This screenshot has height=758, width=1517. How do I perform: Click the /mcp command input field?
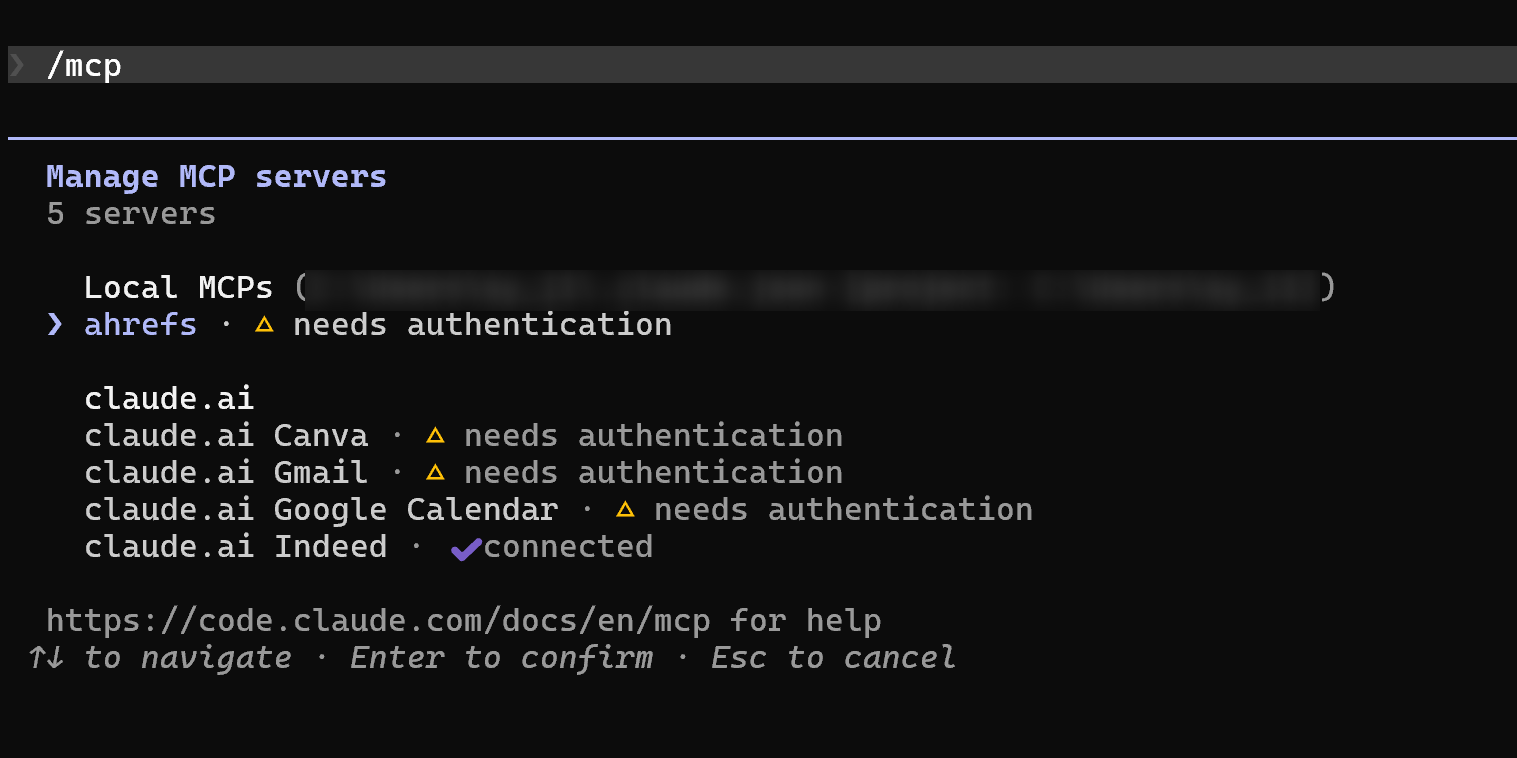tap(85, 64)
